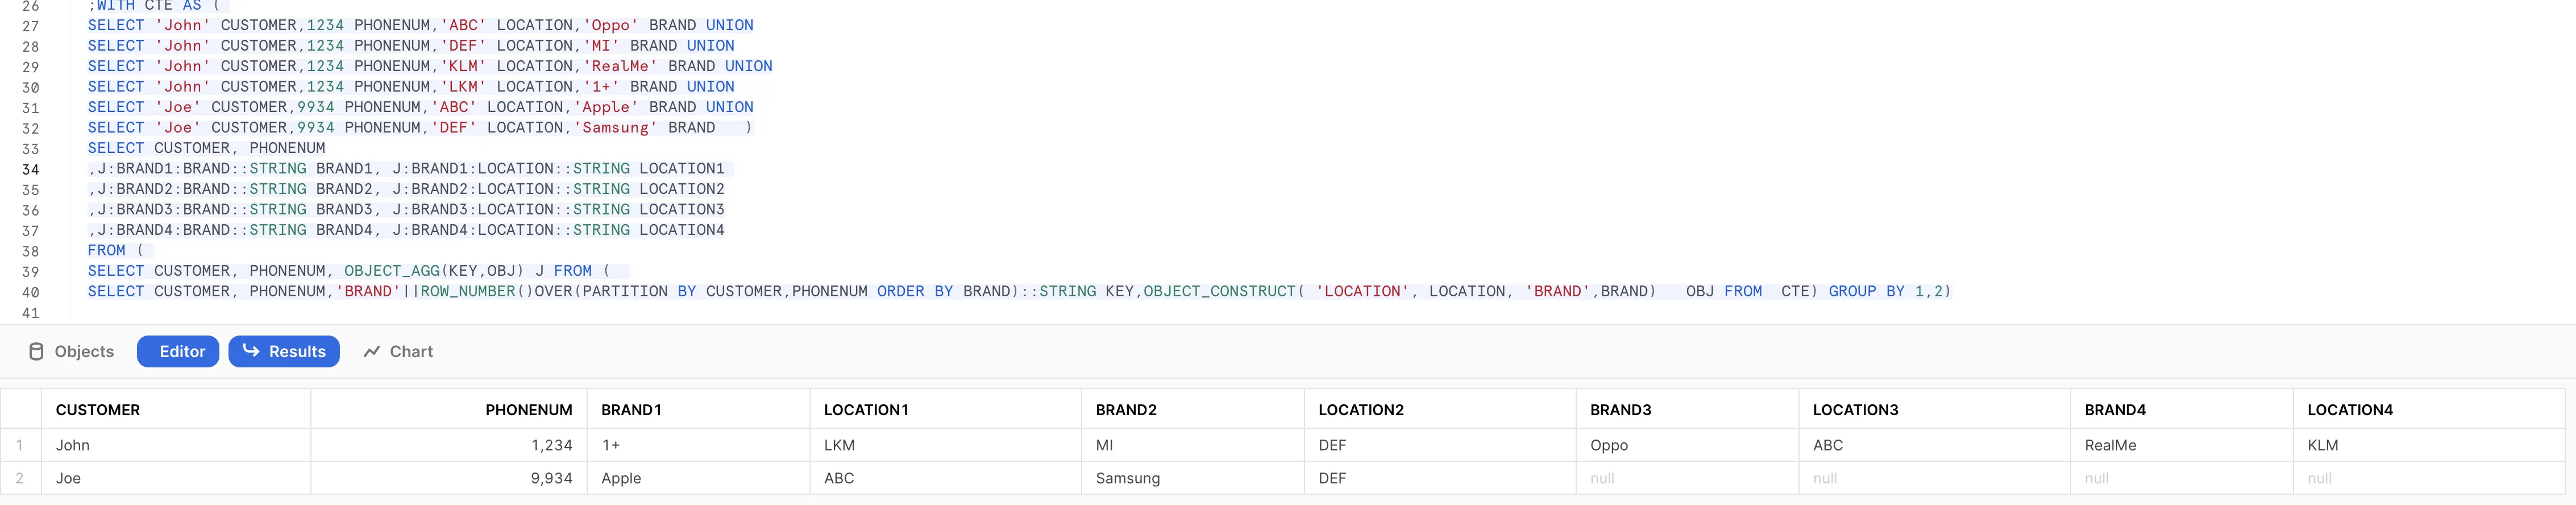Click the Results arrow icon
The width and height of the screenshot is (2576, 505).
251,351
